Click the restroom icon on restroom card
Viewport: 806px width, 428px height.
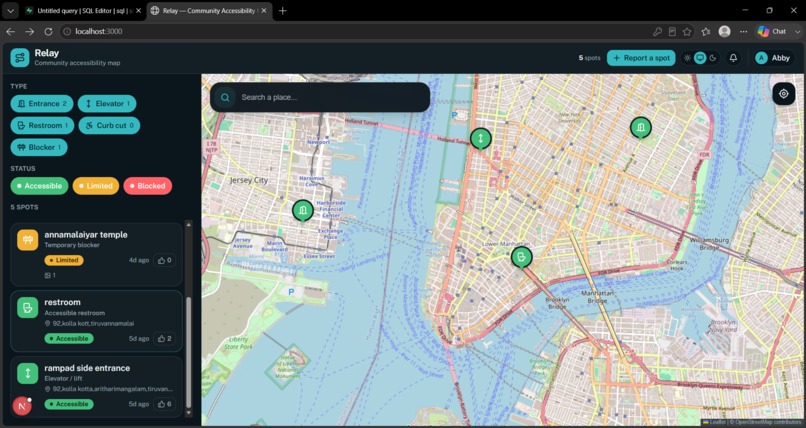[28, 308]
